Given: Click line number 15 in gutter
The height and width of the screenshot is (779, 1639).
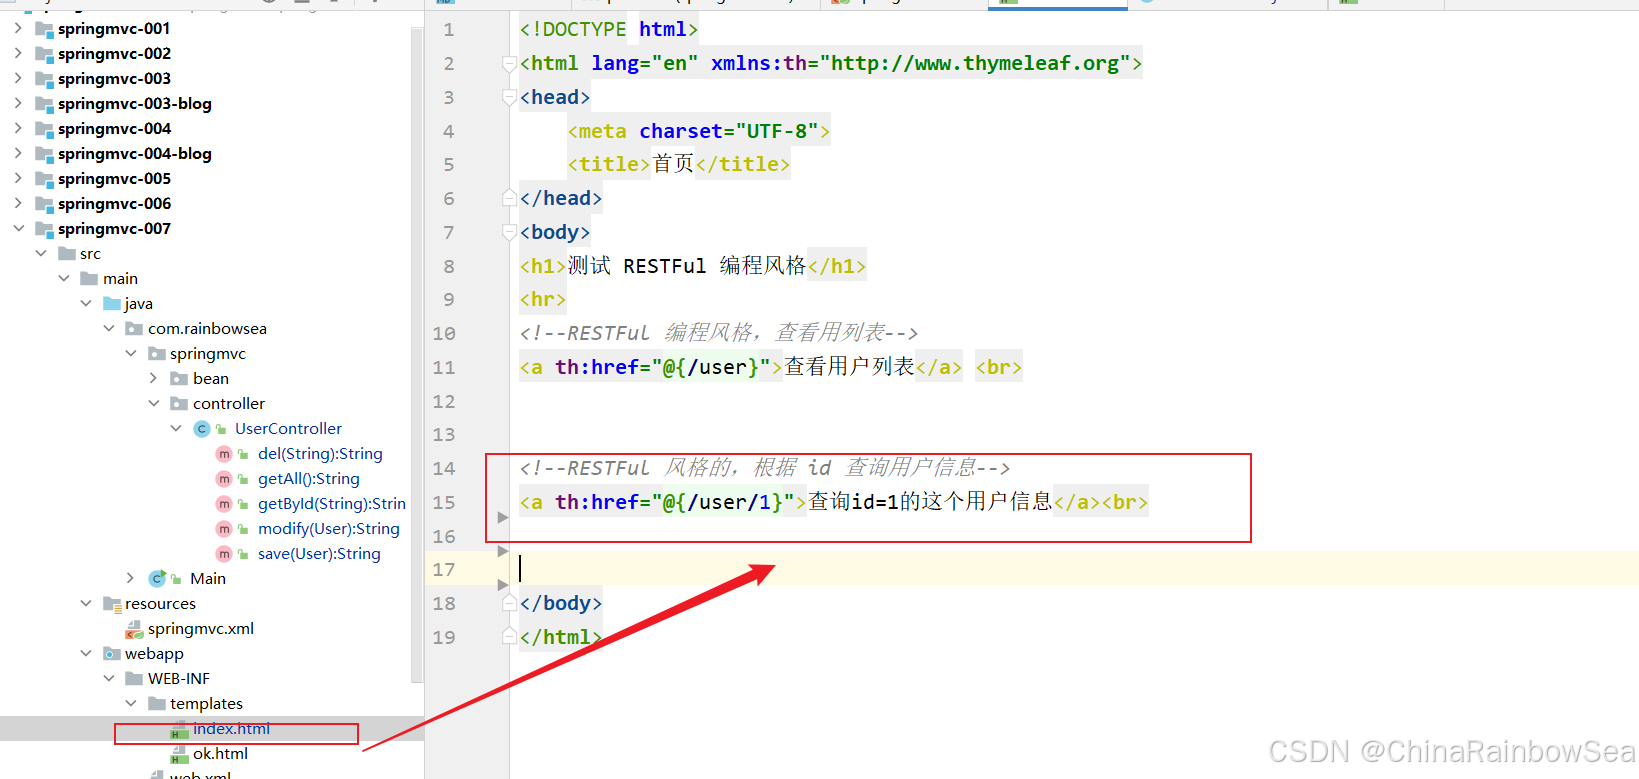Looking at the screenshot, I should point(444,502).
